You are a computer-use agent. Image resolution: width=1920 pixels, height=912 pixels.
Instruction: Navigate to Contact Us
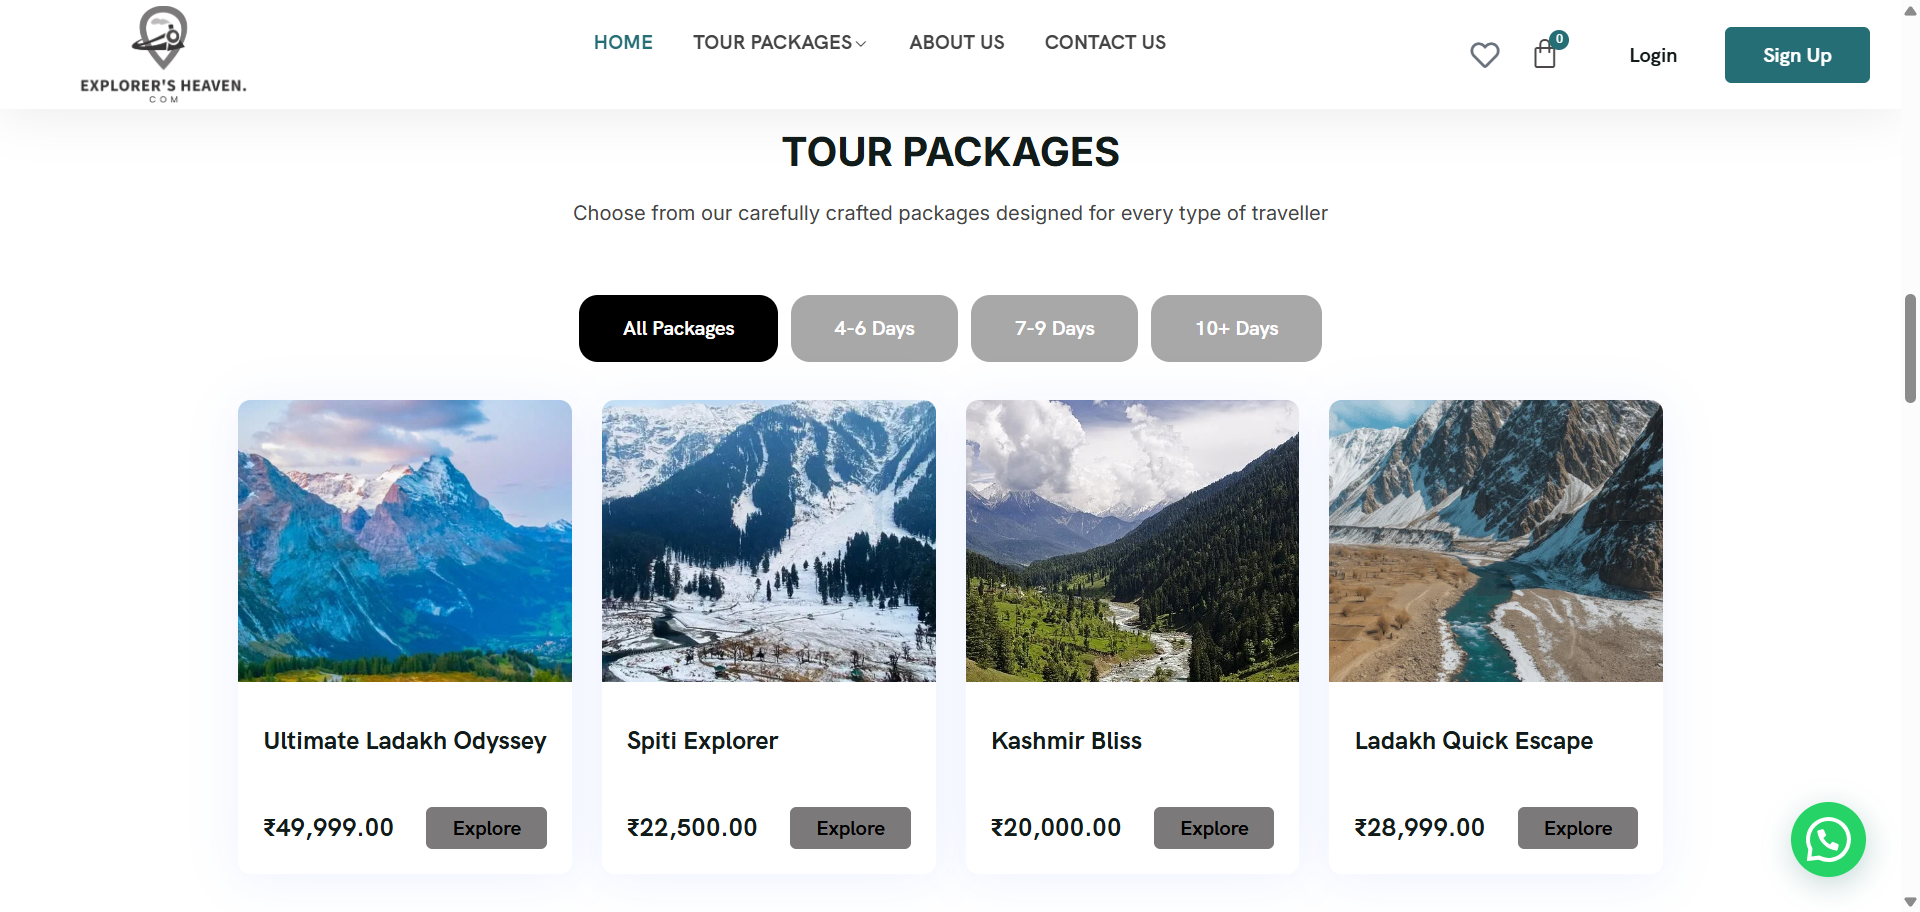click(1105, 42)
